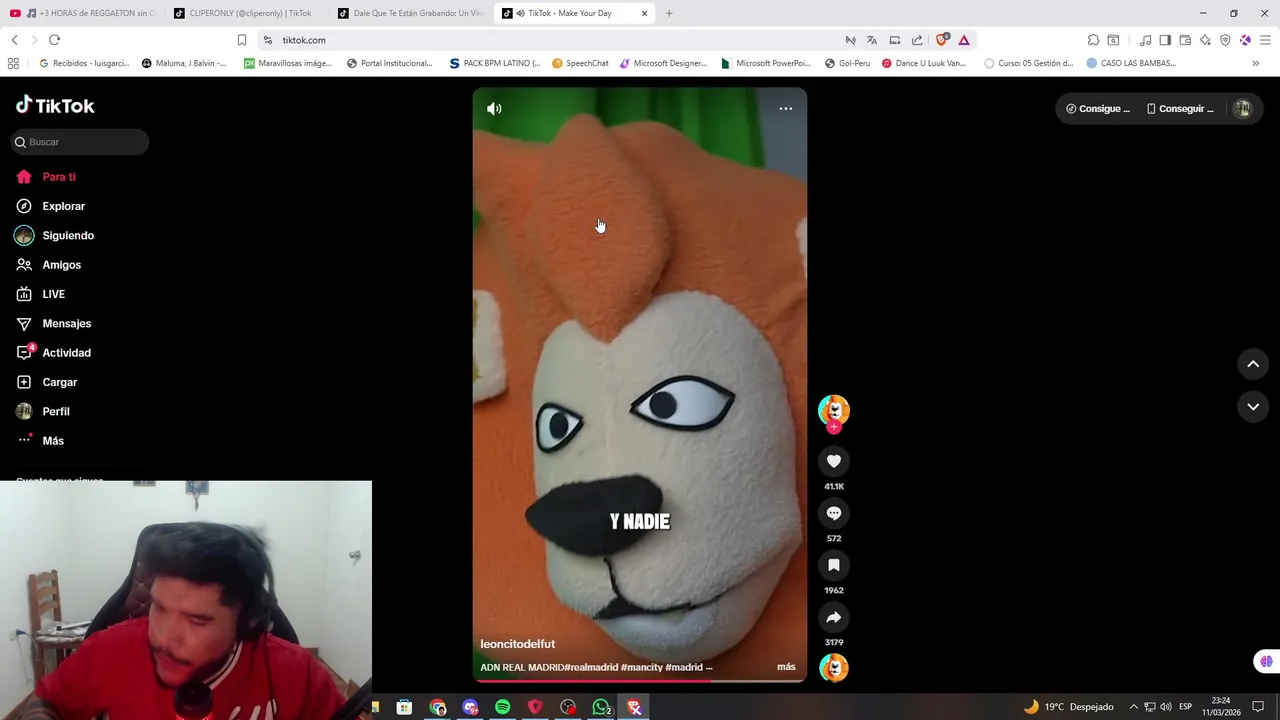The image size is (1280, 720).
Task: Focus the Buscar search field
Action: [x=80, y=142]
